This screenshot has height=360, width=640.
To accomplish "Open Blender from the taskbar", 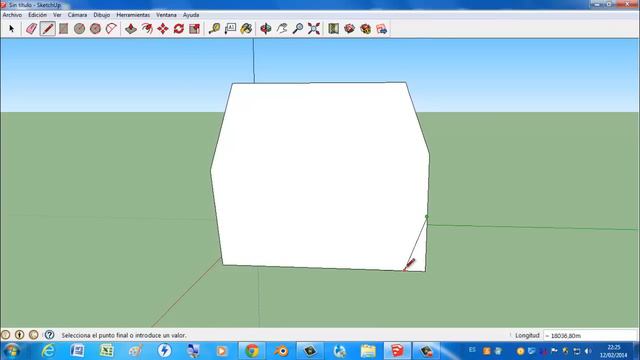I will coord(281,351).
